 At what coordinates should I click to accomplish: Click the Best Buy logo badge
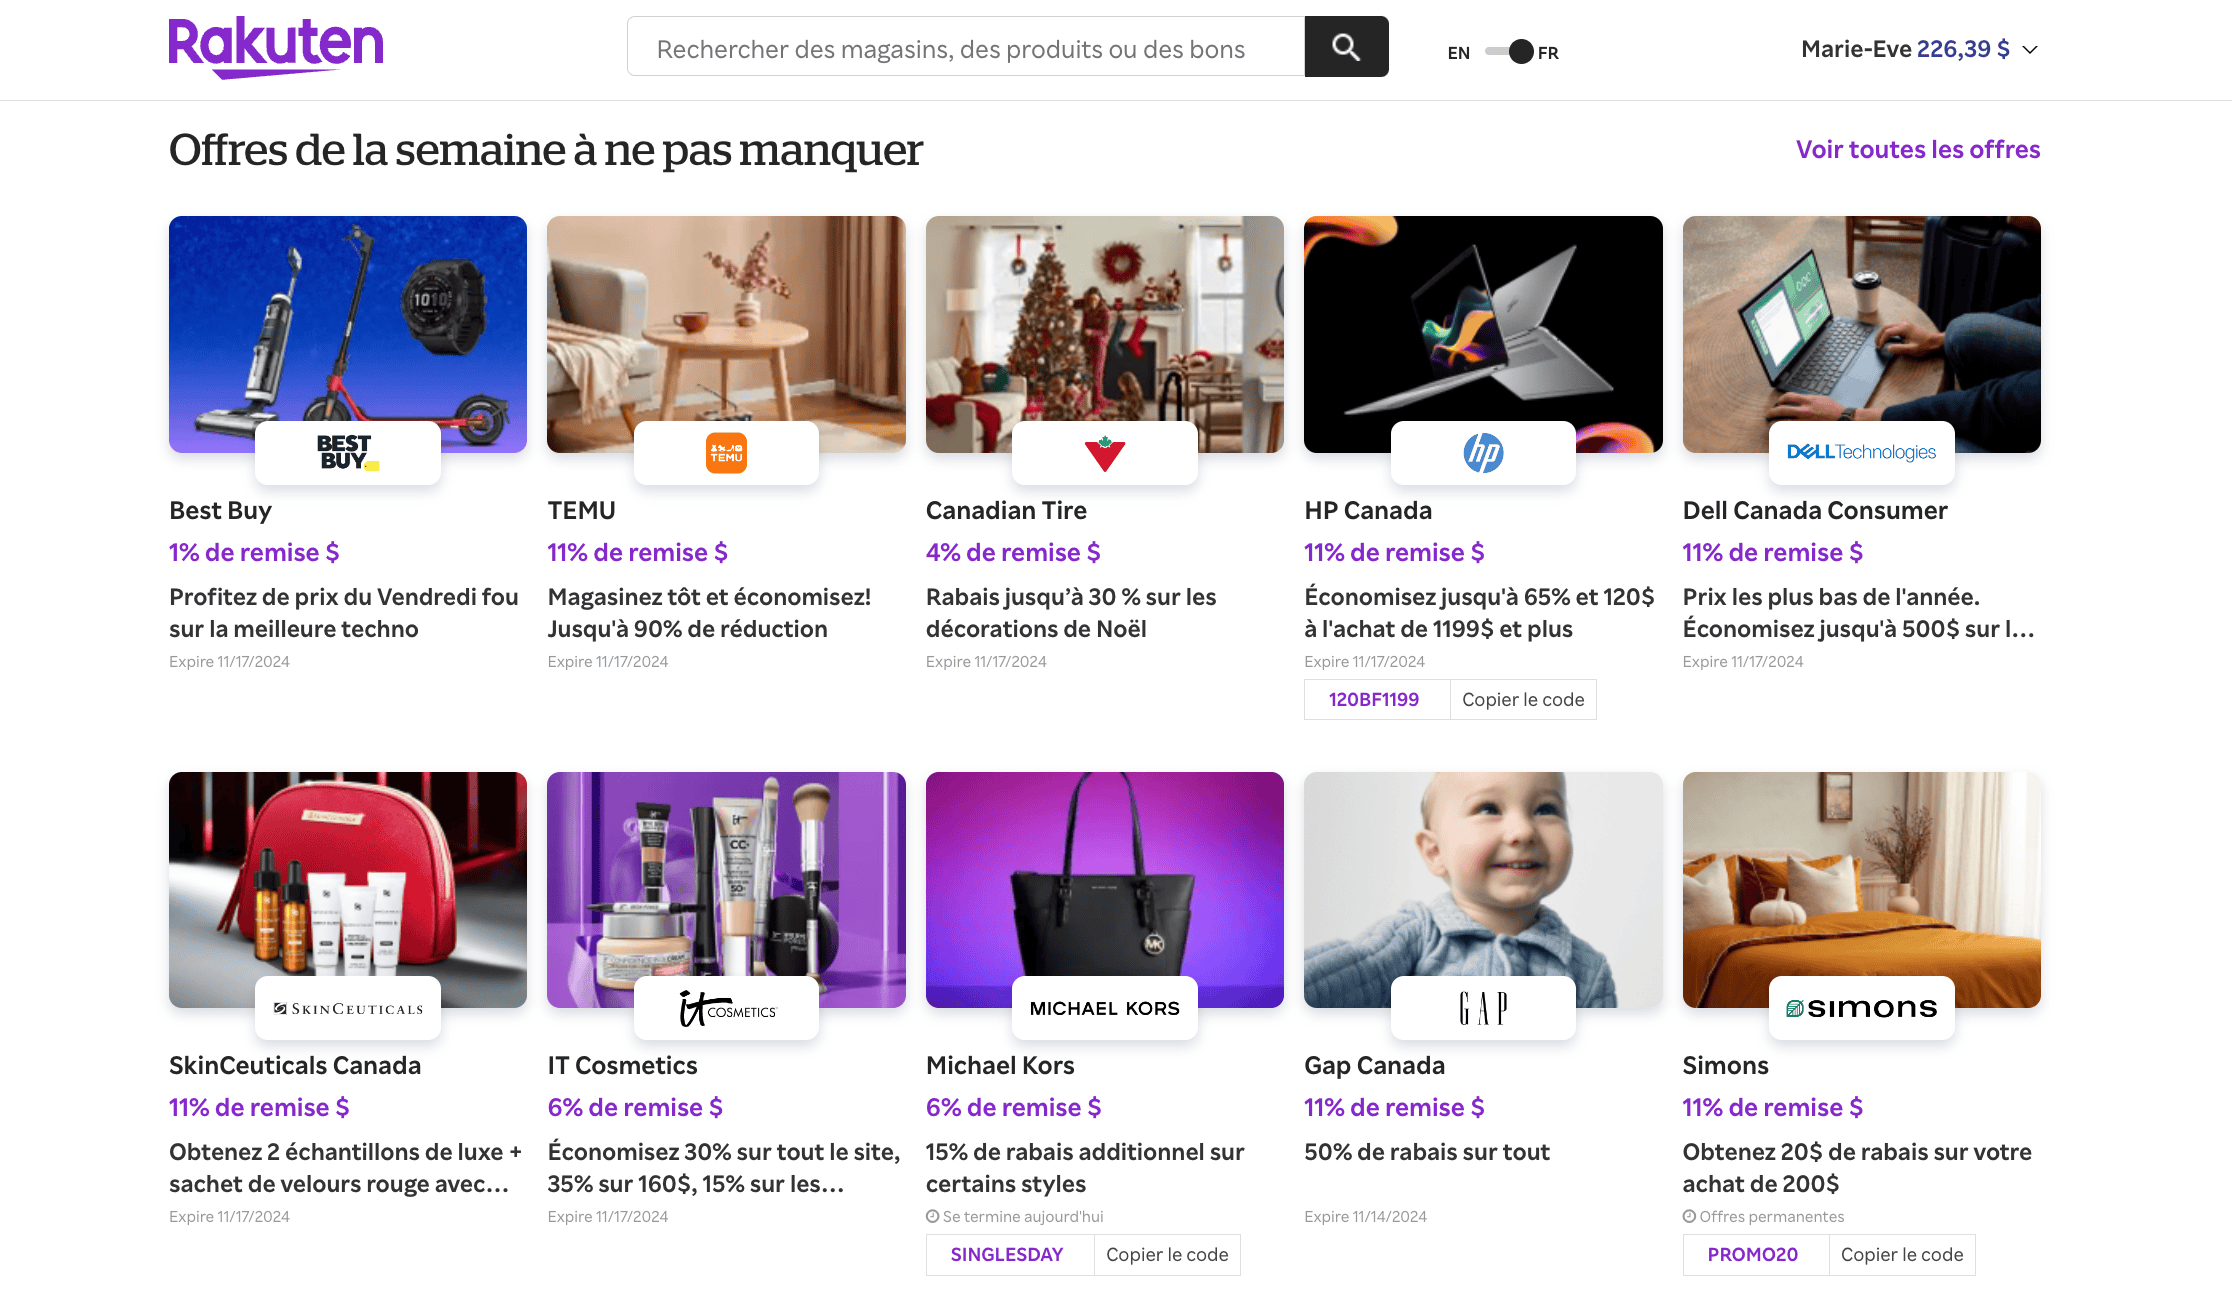pyautogui.click(x=348, y=453)
